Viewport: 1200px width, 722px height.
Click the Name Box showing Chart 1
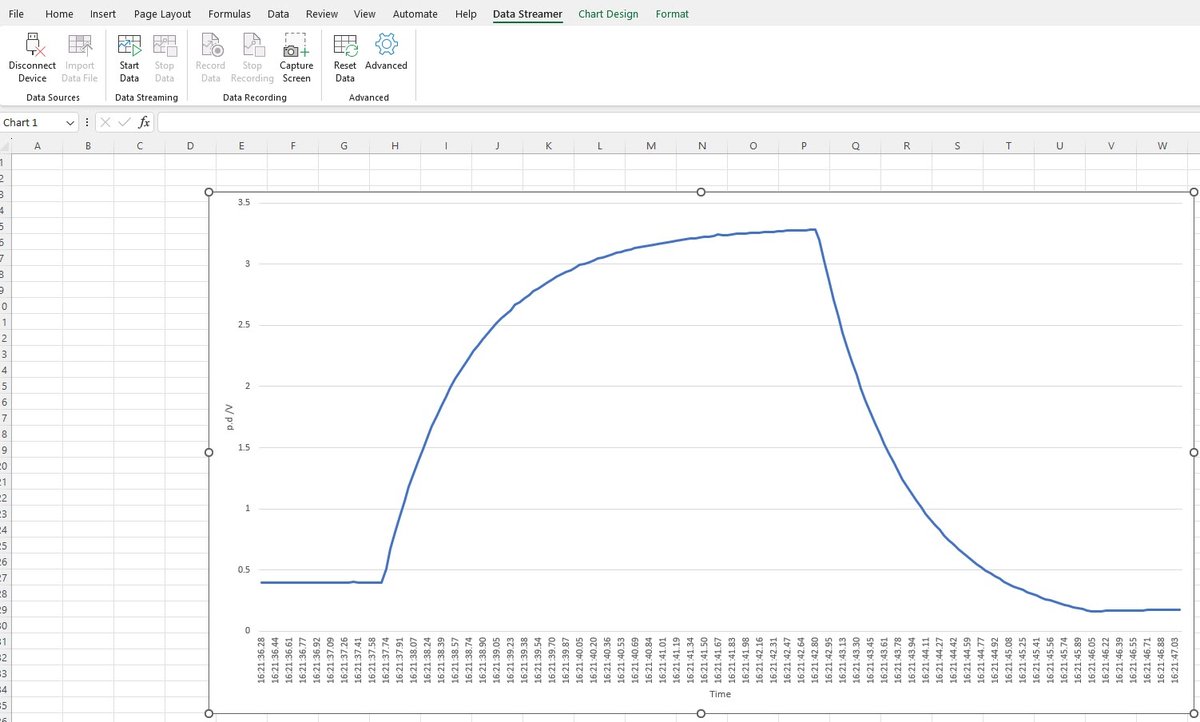tap(31, 122)
